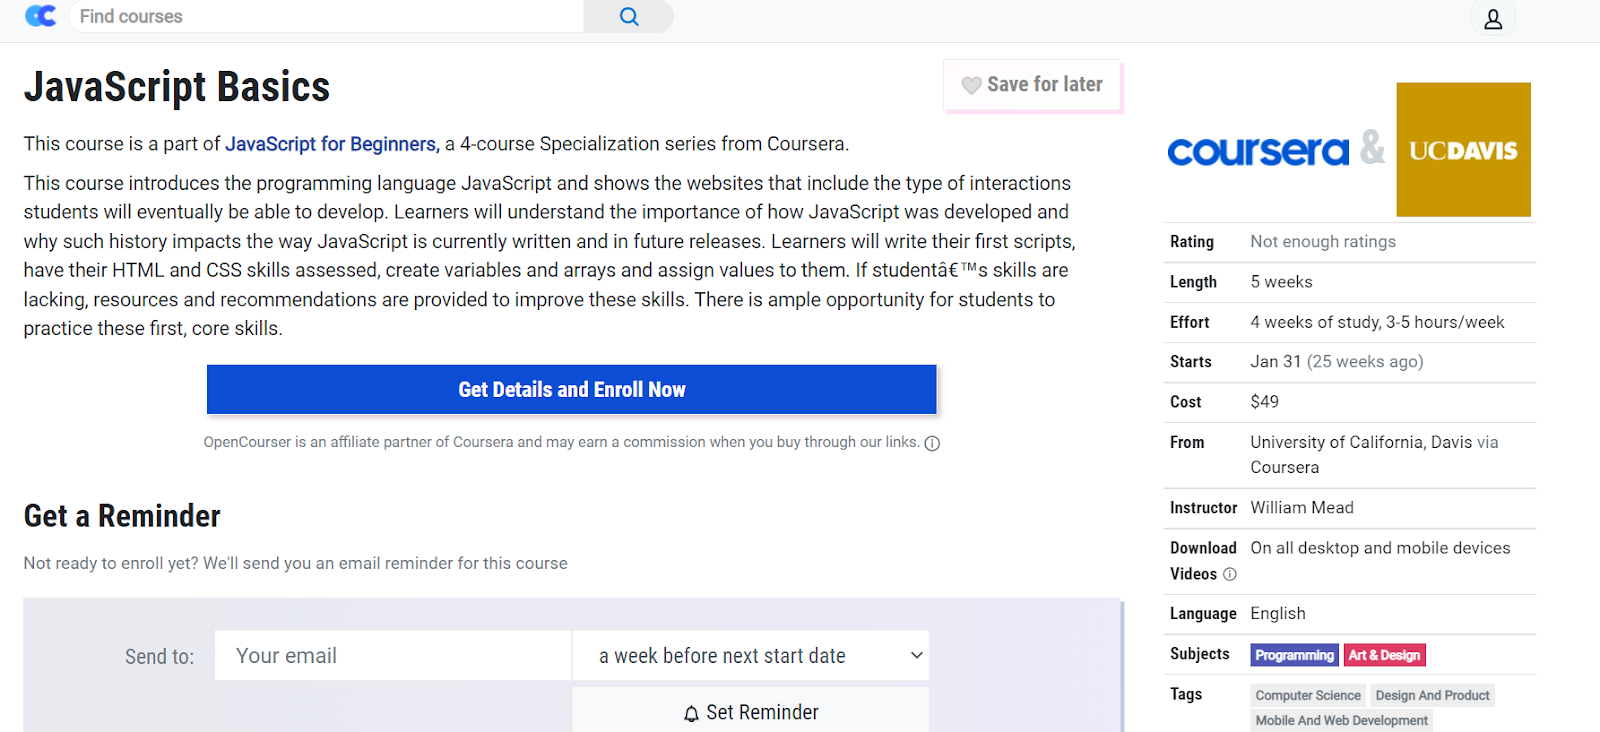This screenshot has width=1600, height=732.
Task: Click the Coursera logo
Action: pos(1258,151)
